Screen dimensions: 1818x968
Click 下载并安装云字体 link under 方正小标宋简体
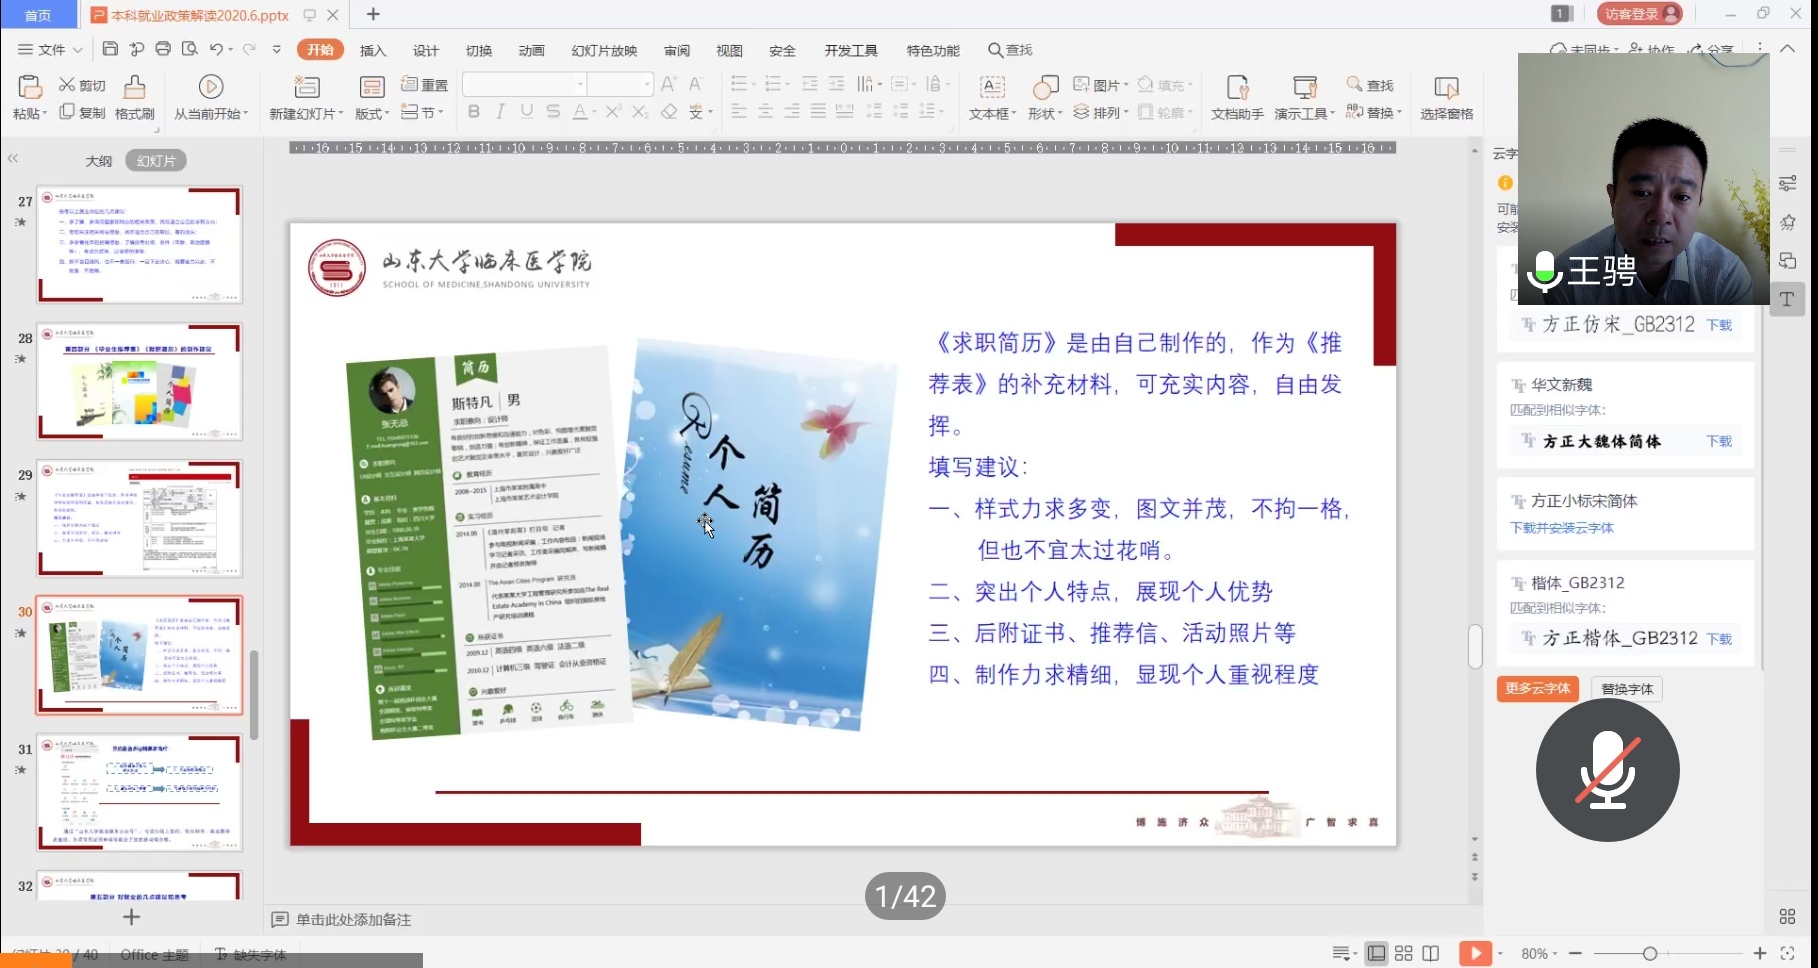coord(1561,528)
